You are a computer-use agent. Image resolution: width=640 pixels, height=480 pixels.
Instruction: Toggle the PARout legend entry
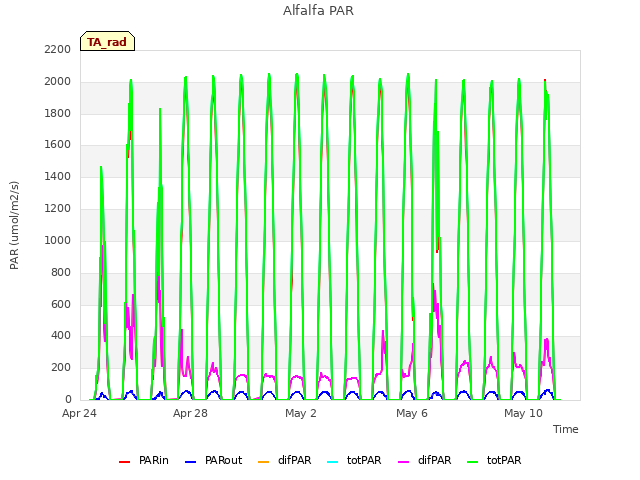click(x=213, y=460)
